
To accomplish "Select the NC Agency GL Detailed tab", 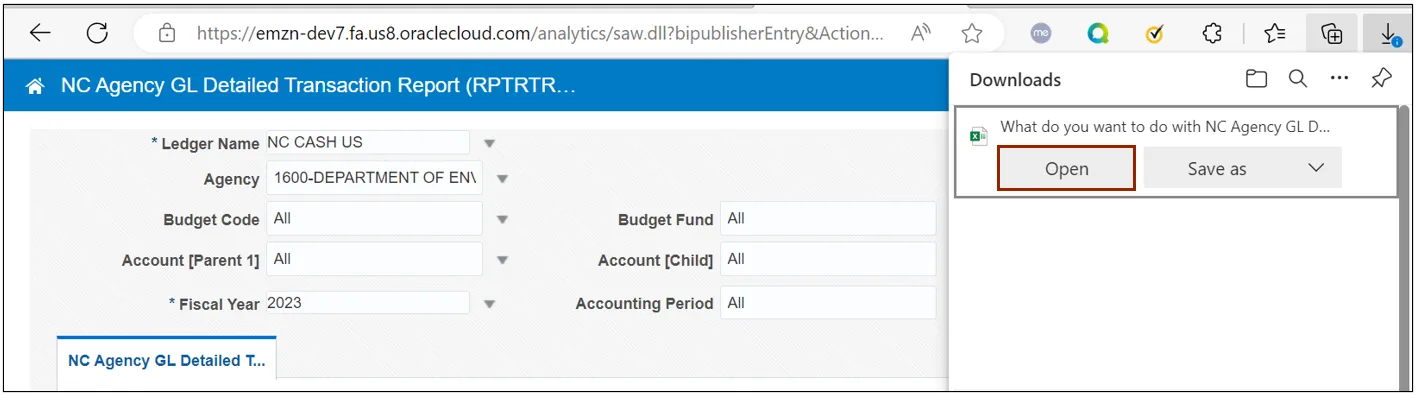I will click(166, 361).
